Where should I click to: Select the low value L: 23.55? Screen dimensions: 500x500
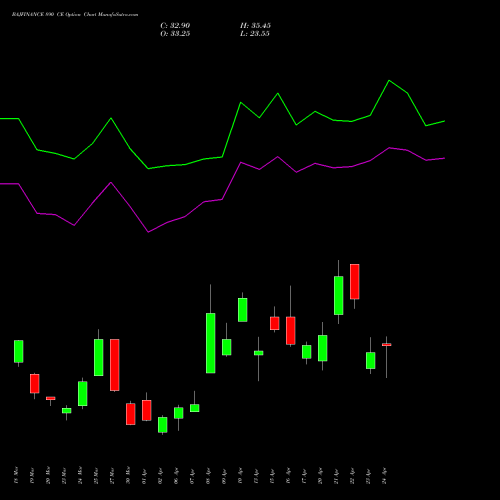tap(255, 34)
